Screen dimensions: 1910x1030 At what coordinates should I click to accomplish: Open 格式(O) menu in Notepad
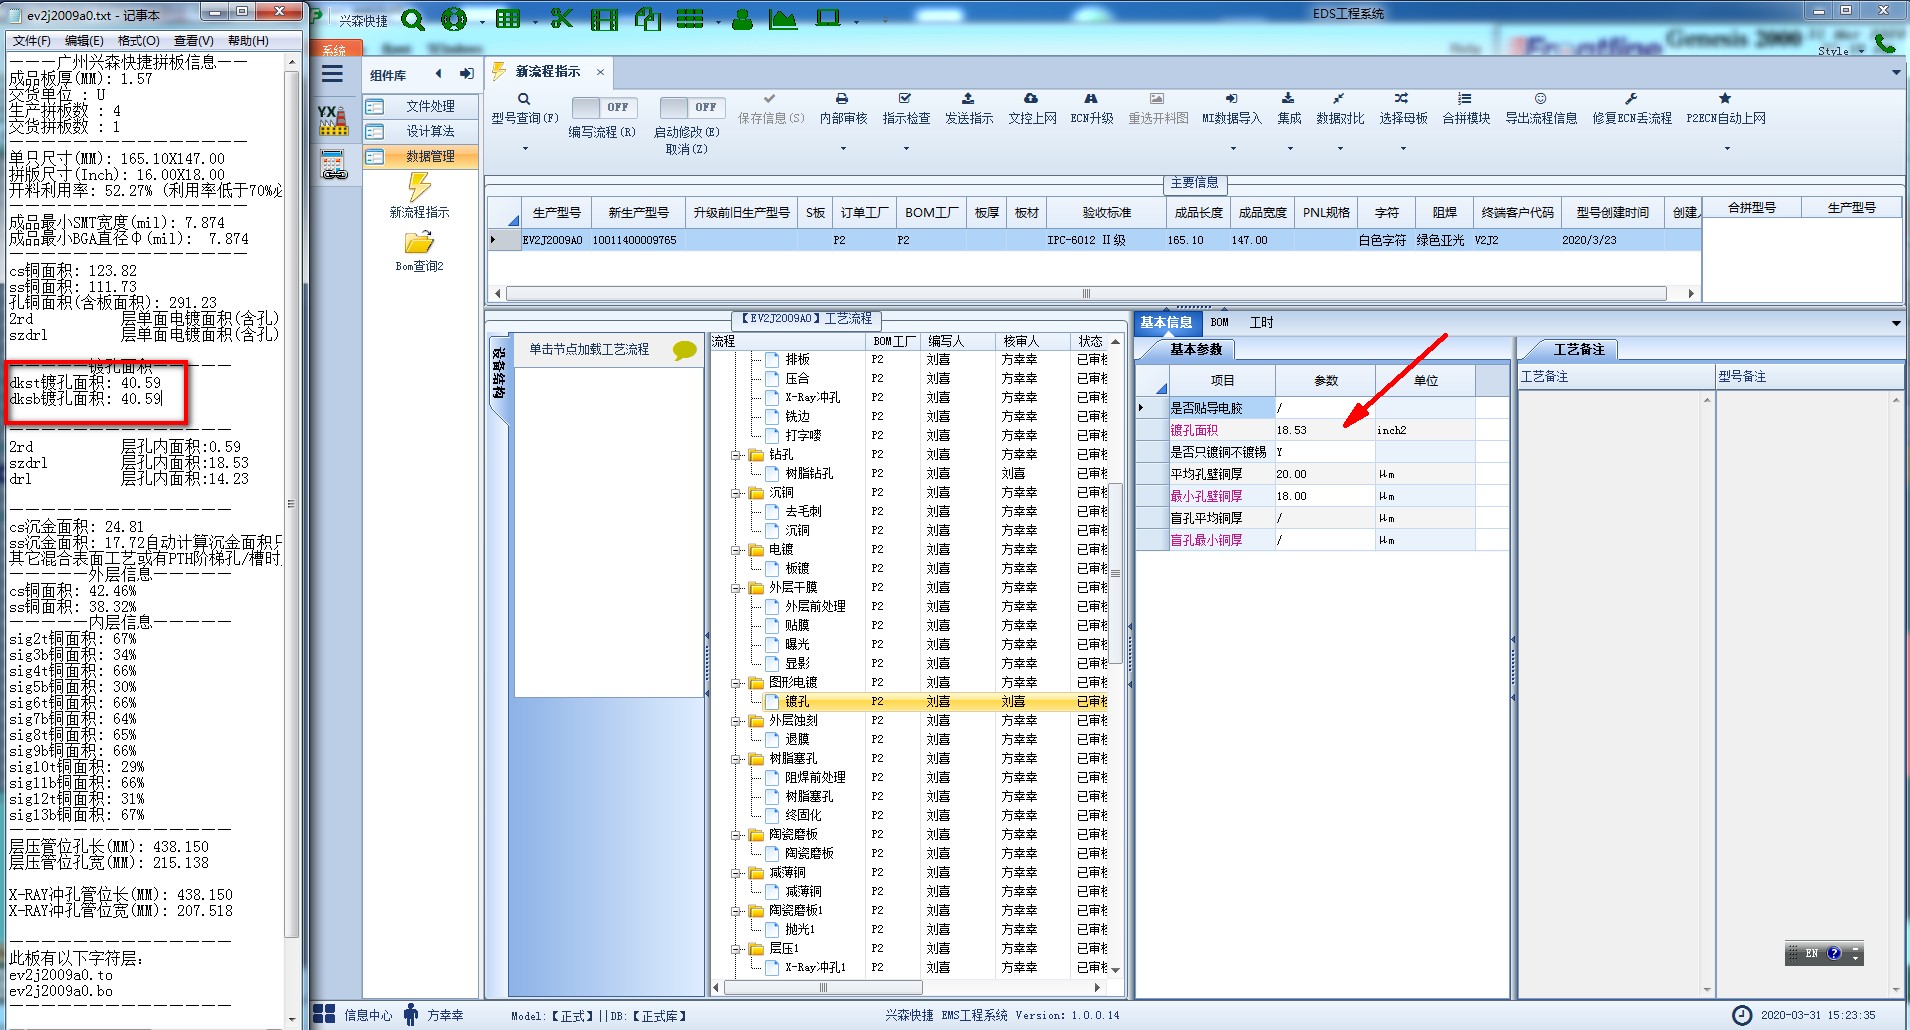tap(139, 41)
